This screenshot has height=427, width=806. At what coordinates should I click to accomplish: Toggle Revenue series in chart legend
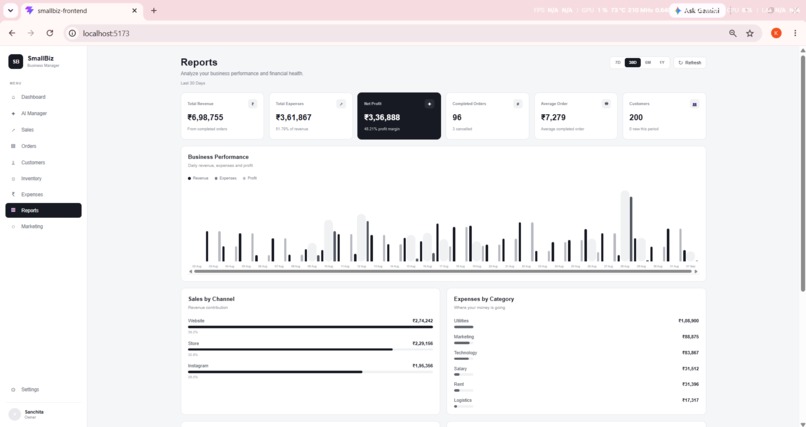(x=198, y=178)
